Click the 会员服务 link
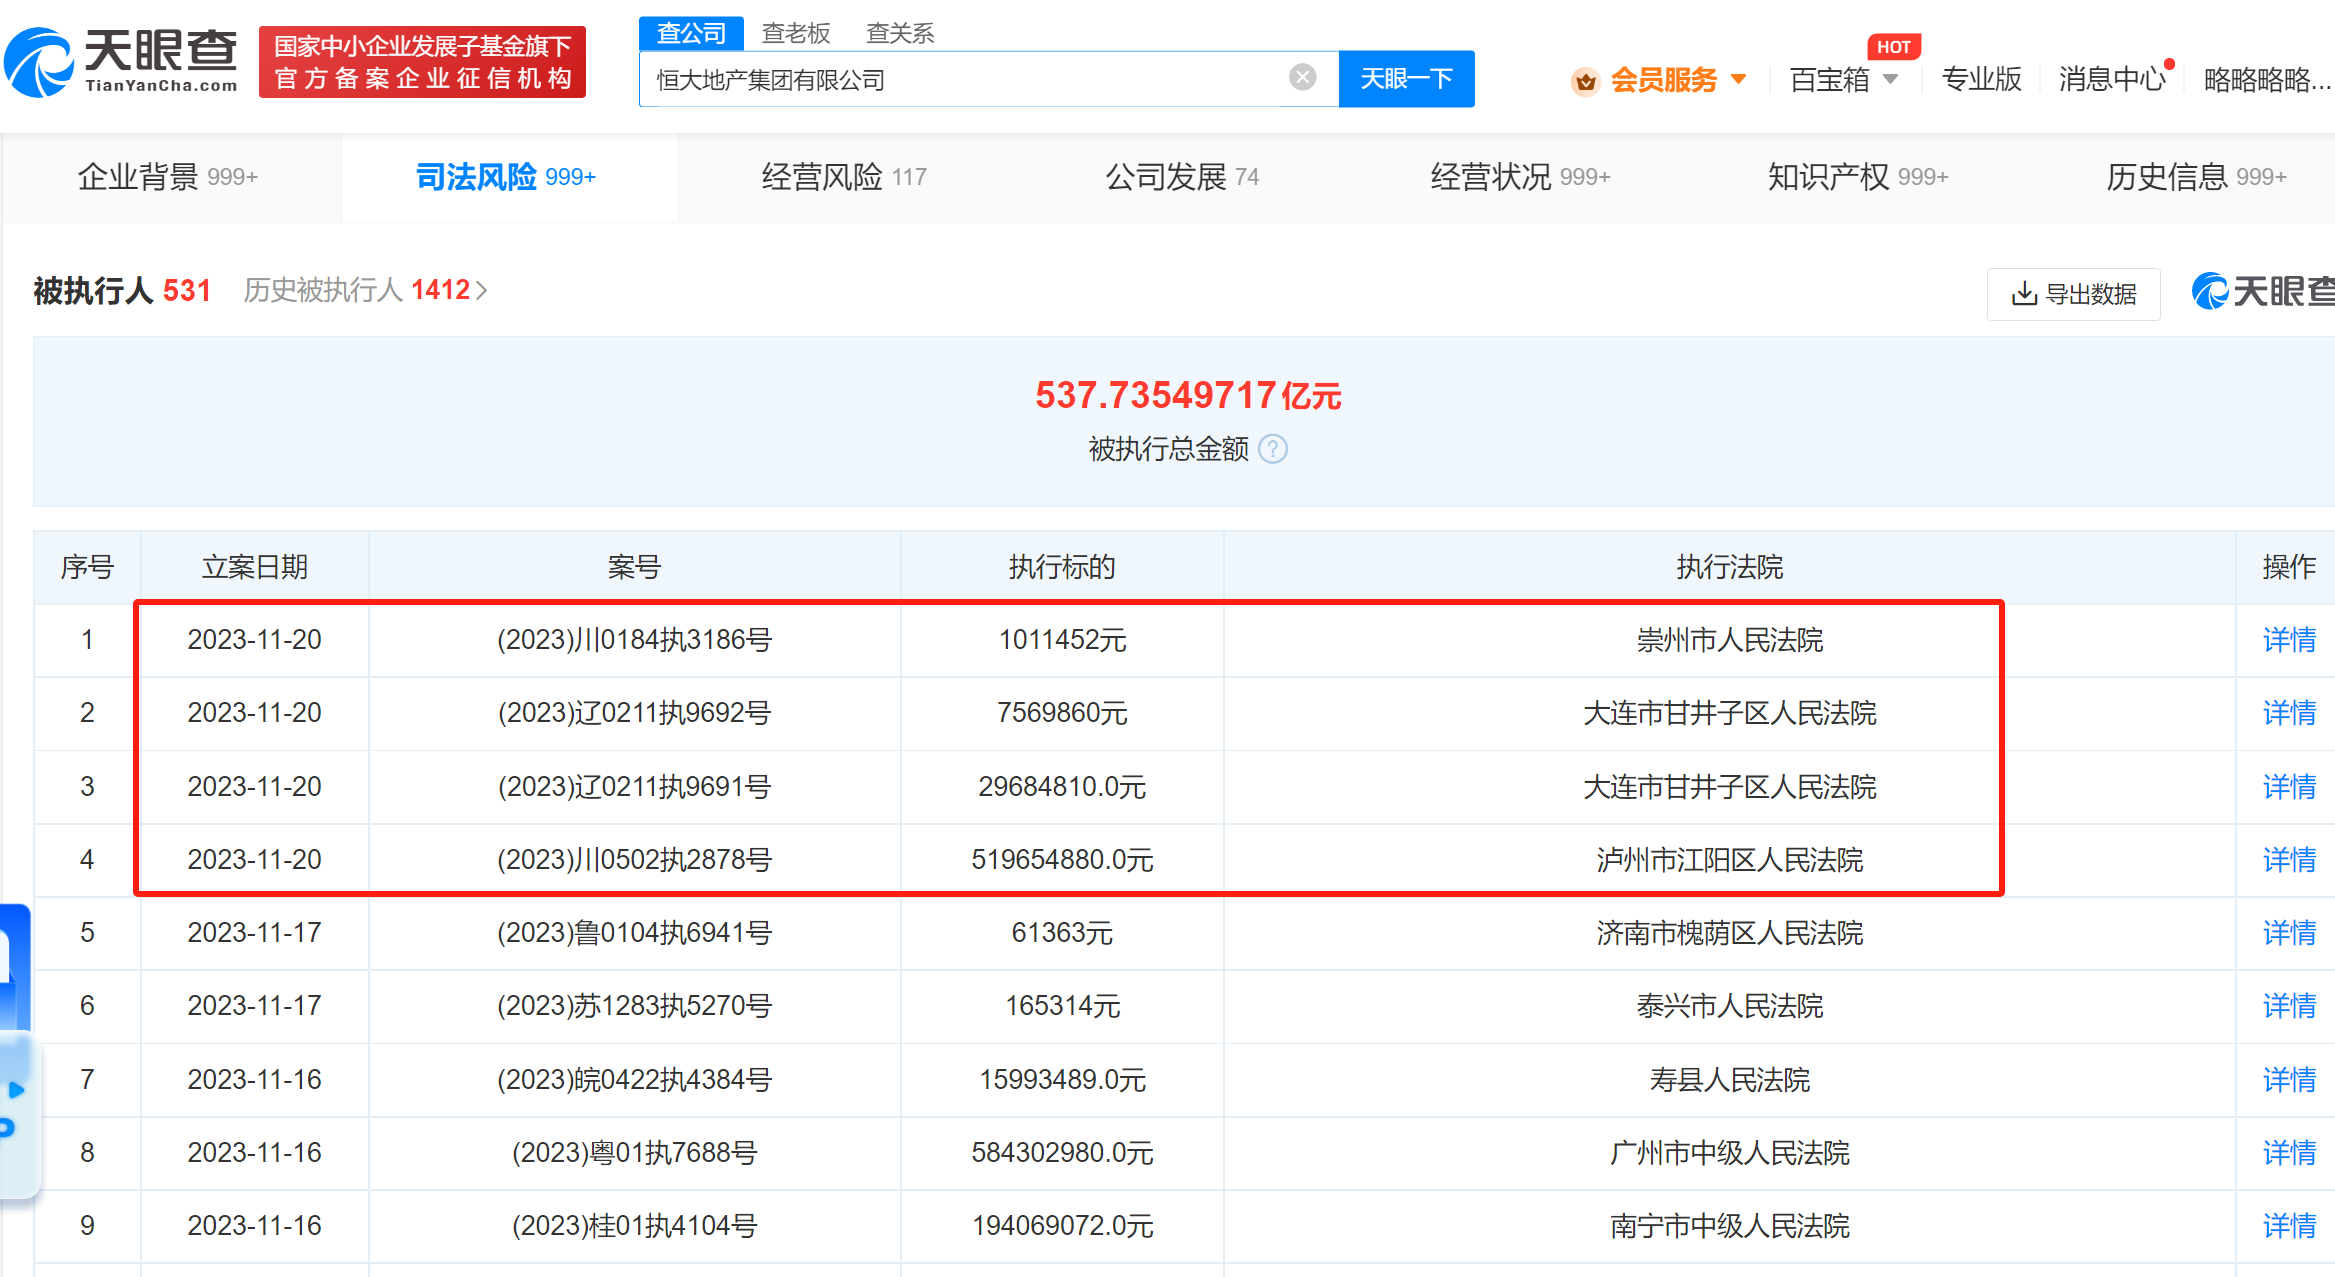 [x=1663, y=79]
